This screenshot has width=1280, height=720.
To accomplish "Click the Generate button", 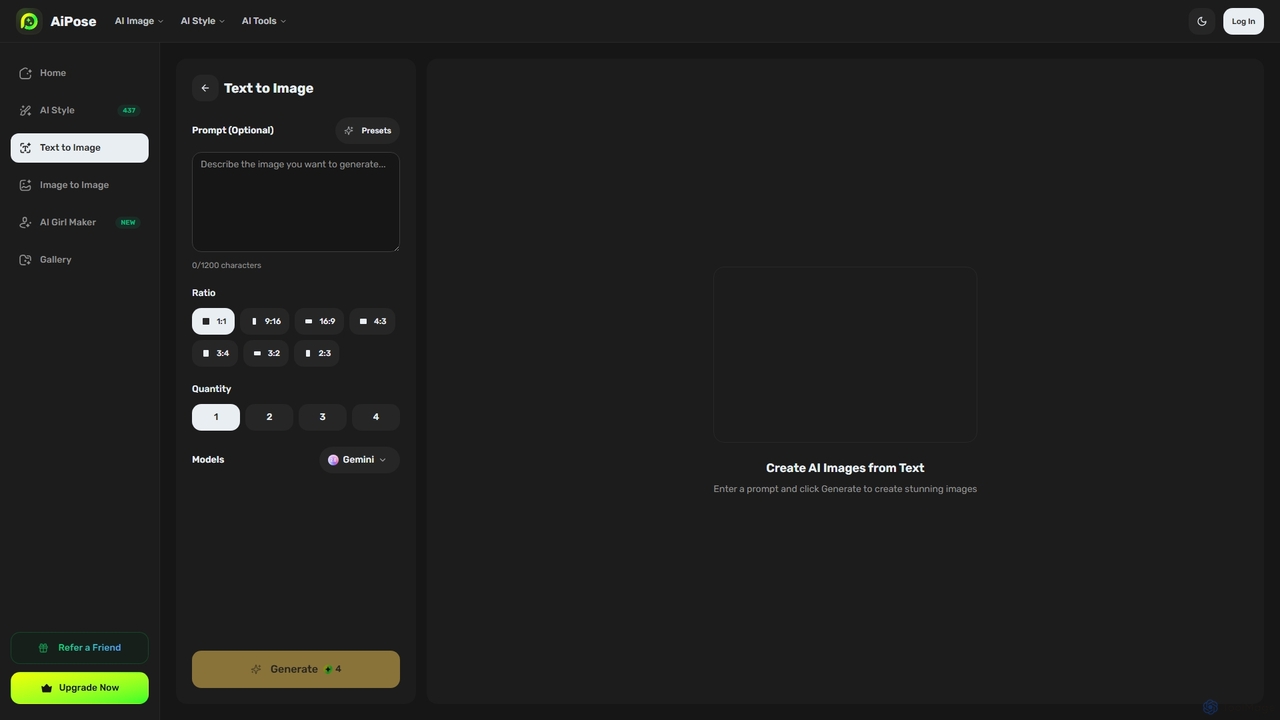I will click(x=296, y=670).
